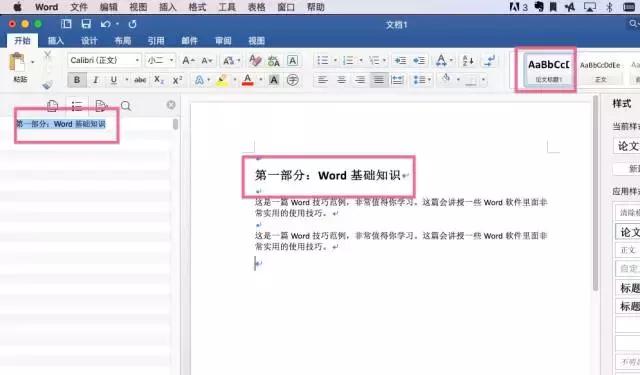Select the 第一部分: Word 基础知识 navigation heading
The width and height of the screenshot is (640, 375).
(61, 124)
